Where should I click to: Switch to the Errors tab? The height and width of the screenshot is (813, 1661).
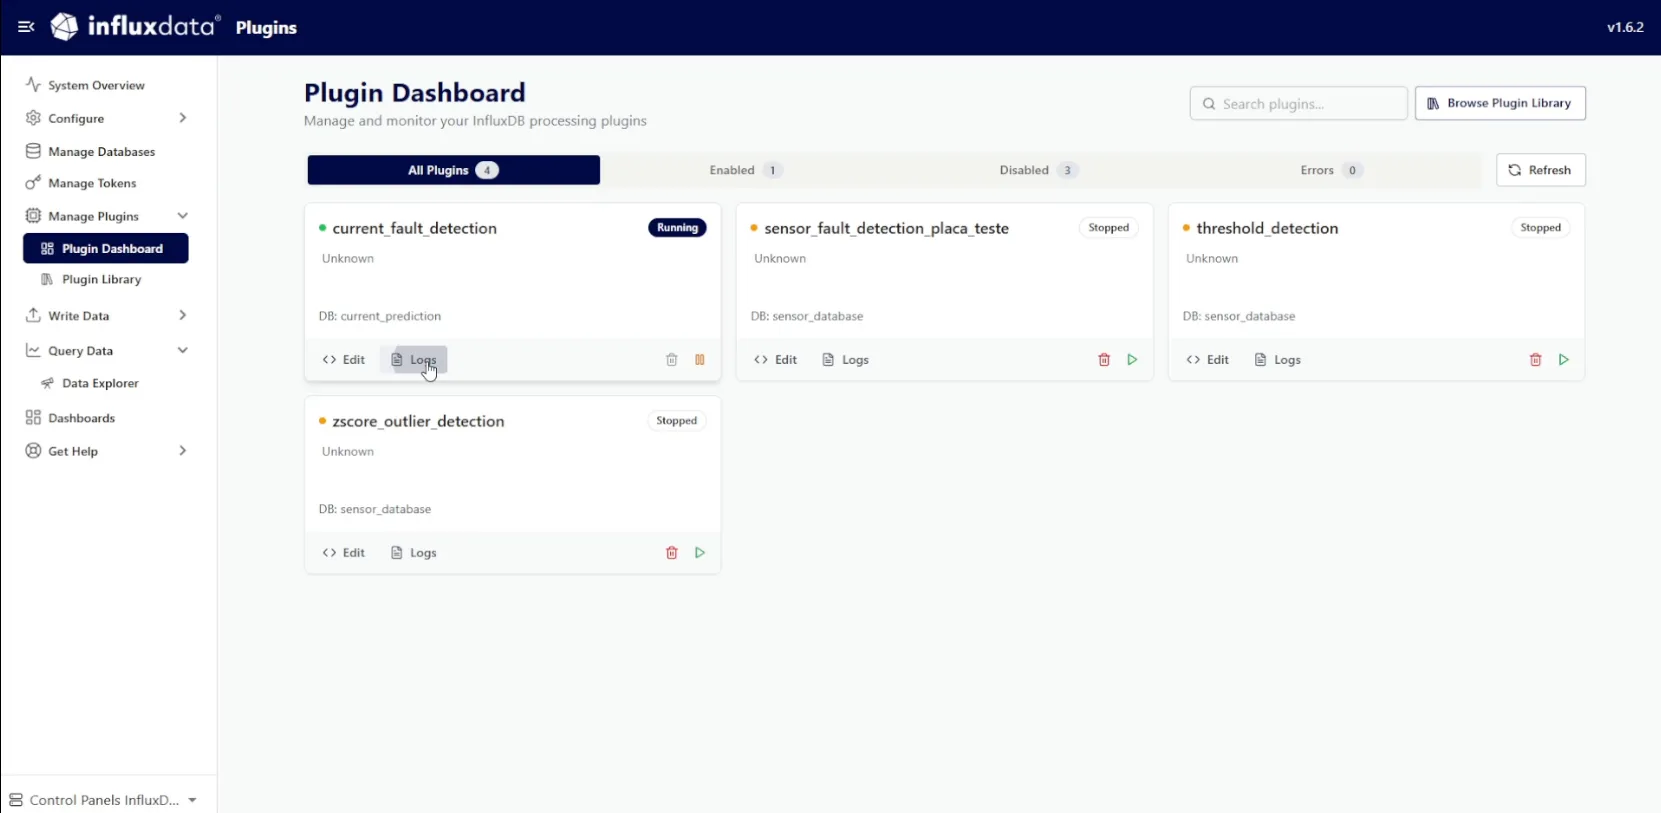pyautogui.click(x=1331, y=170)
